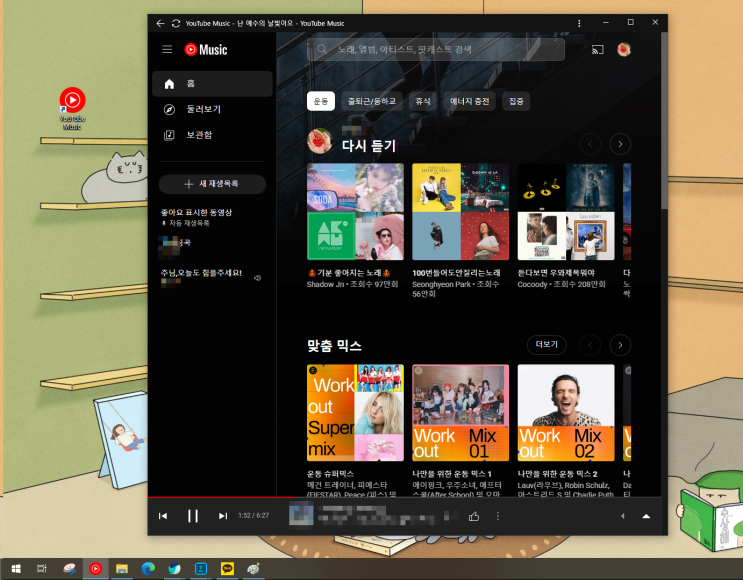This screenshot has width=743, height=580.
Task: Click the now playing album art thumbnail
Action: 301,516
